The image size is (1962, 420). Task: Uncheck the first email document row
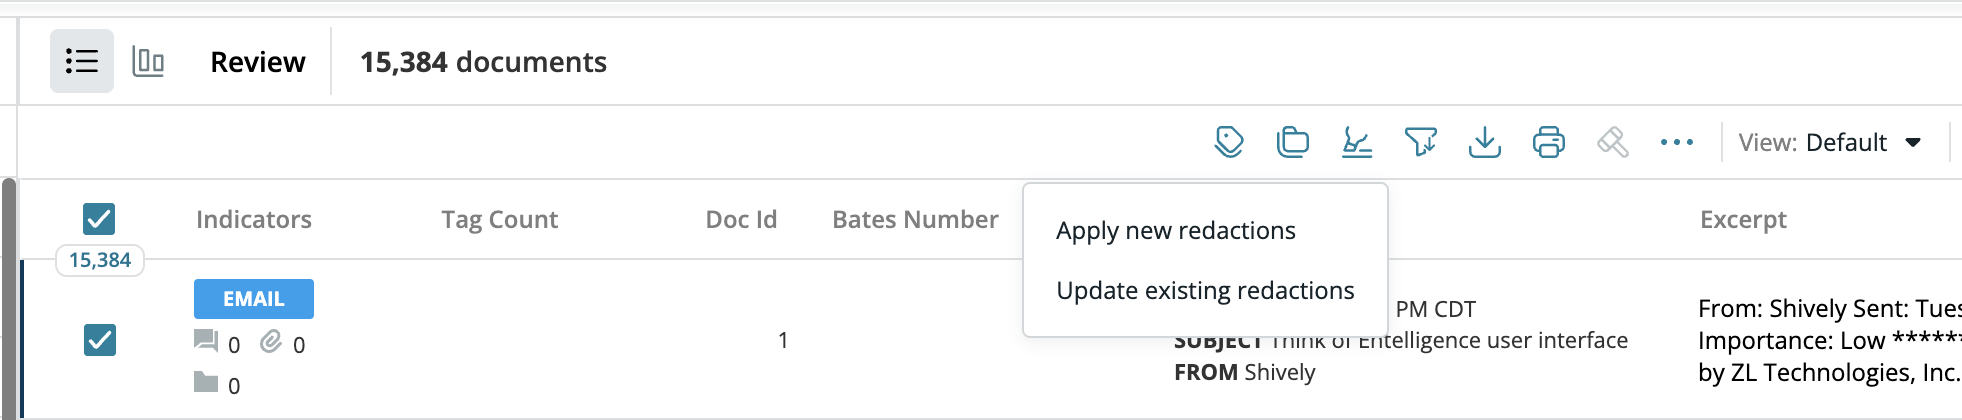99,340
